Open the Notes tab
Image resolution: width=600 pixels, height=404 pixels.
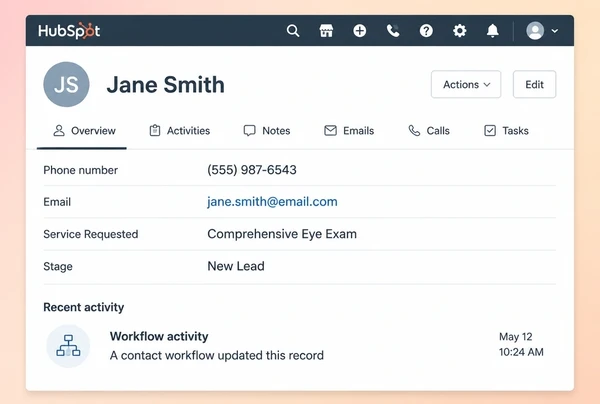(x=267, y=131)
